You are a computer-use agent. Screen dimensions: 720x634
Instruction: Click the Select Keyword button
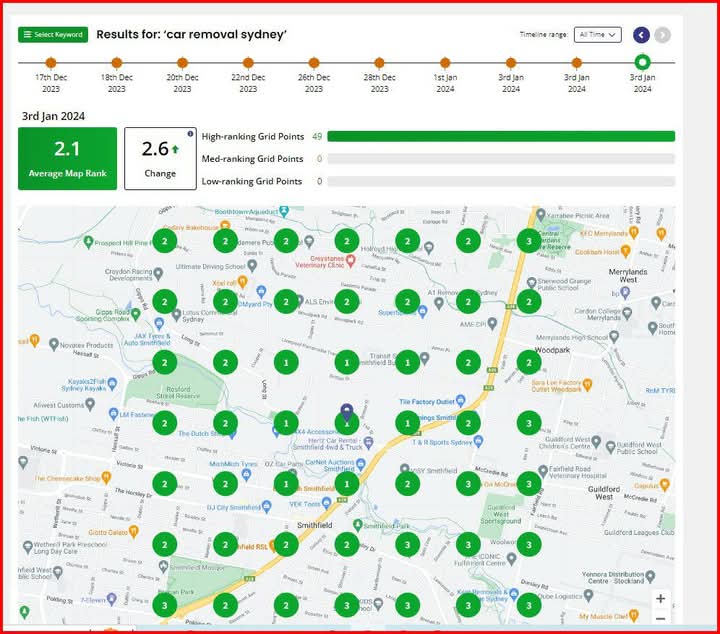53,35
